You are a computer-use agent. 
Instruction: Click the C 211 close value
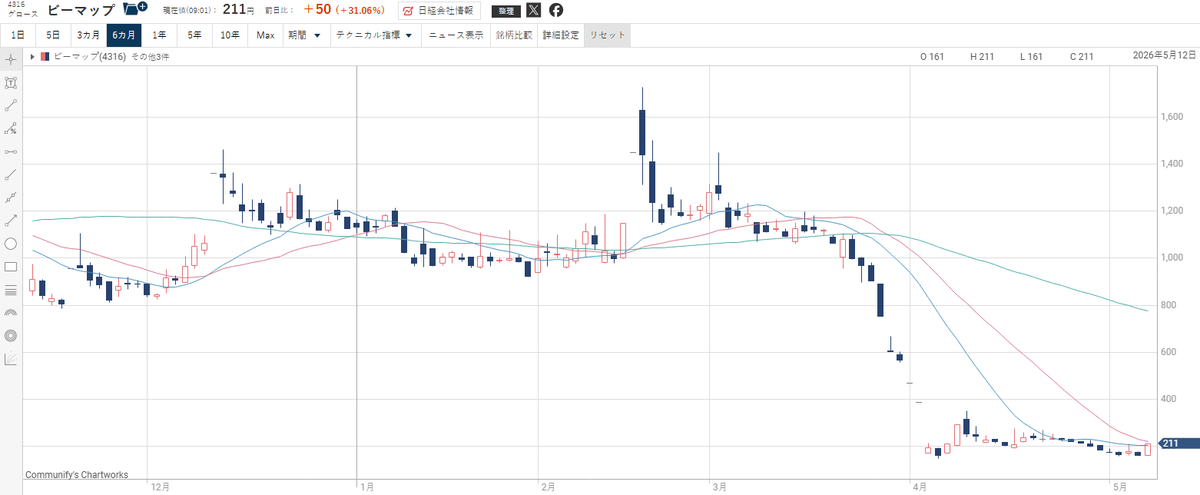1081,57
